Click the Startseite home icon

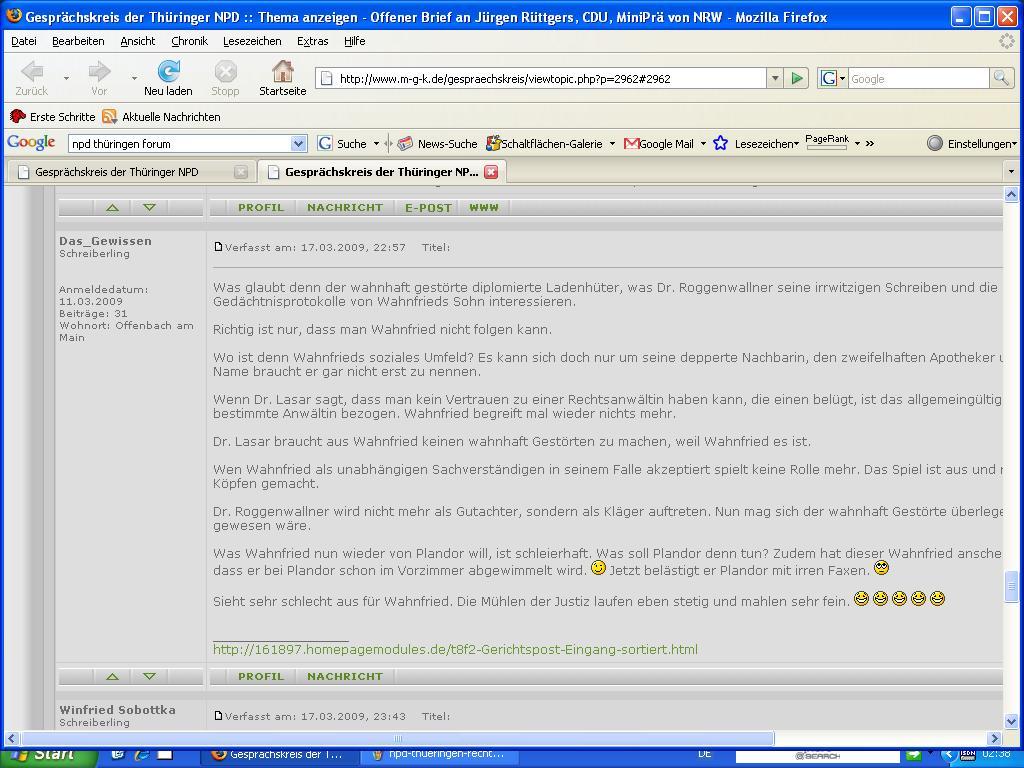pos(283,71)
